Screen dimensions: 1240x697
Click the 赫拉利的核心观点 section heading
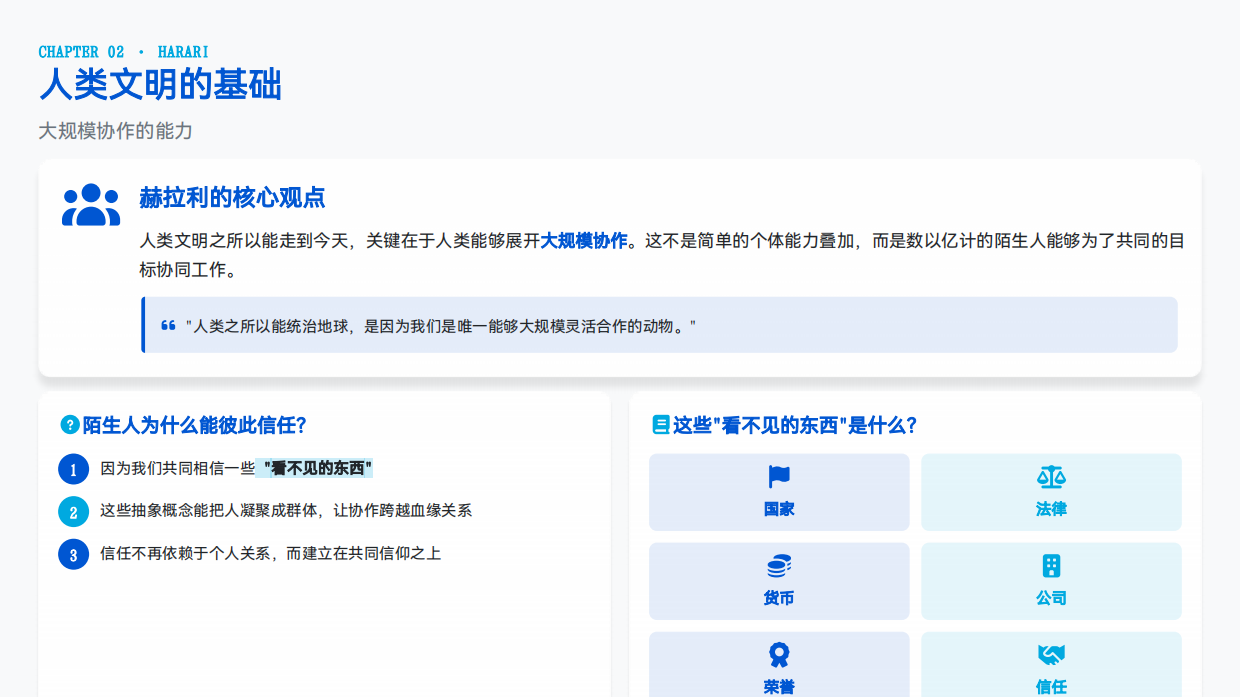(232, 197)
